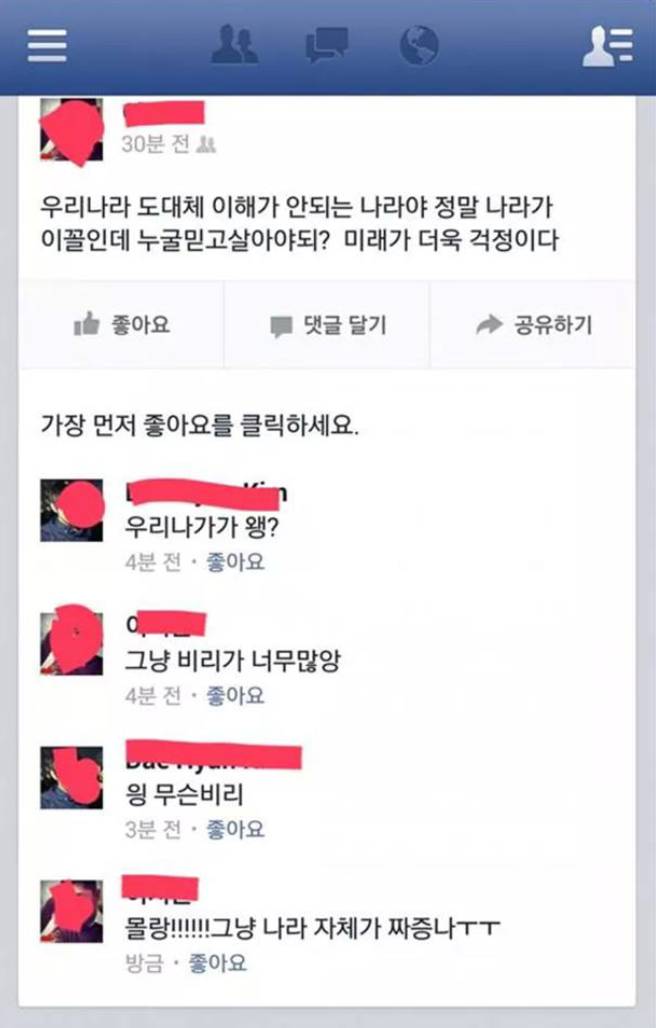Open the avatar beside '우리나가가 왱?' comment

71,510
